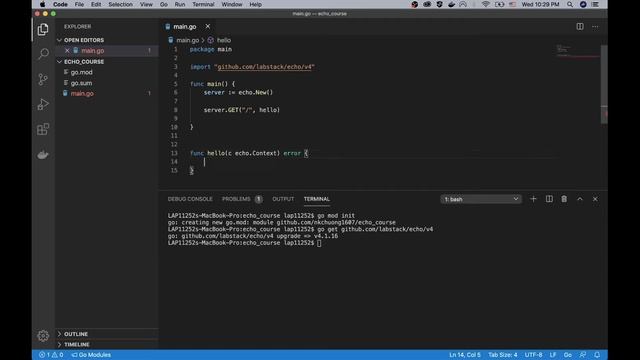
Task: Open feedback icon in status bar
Action: coord(583,355)
